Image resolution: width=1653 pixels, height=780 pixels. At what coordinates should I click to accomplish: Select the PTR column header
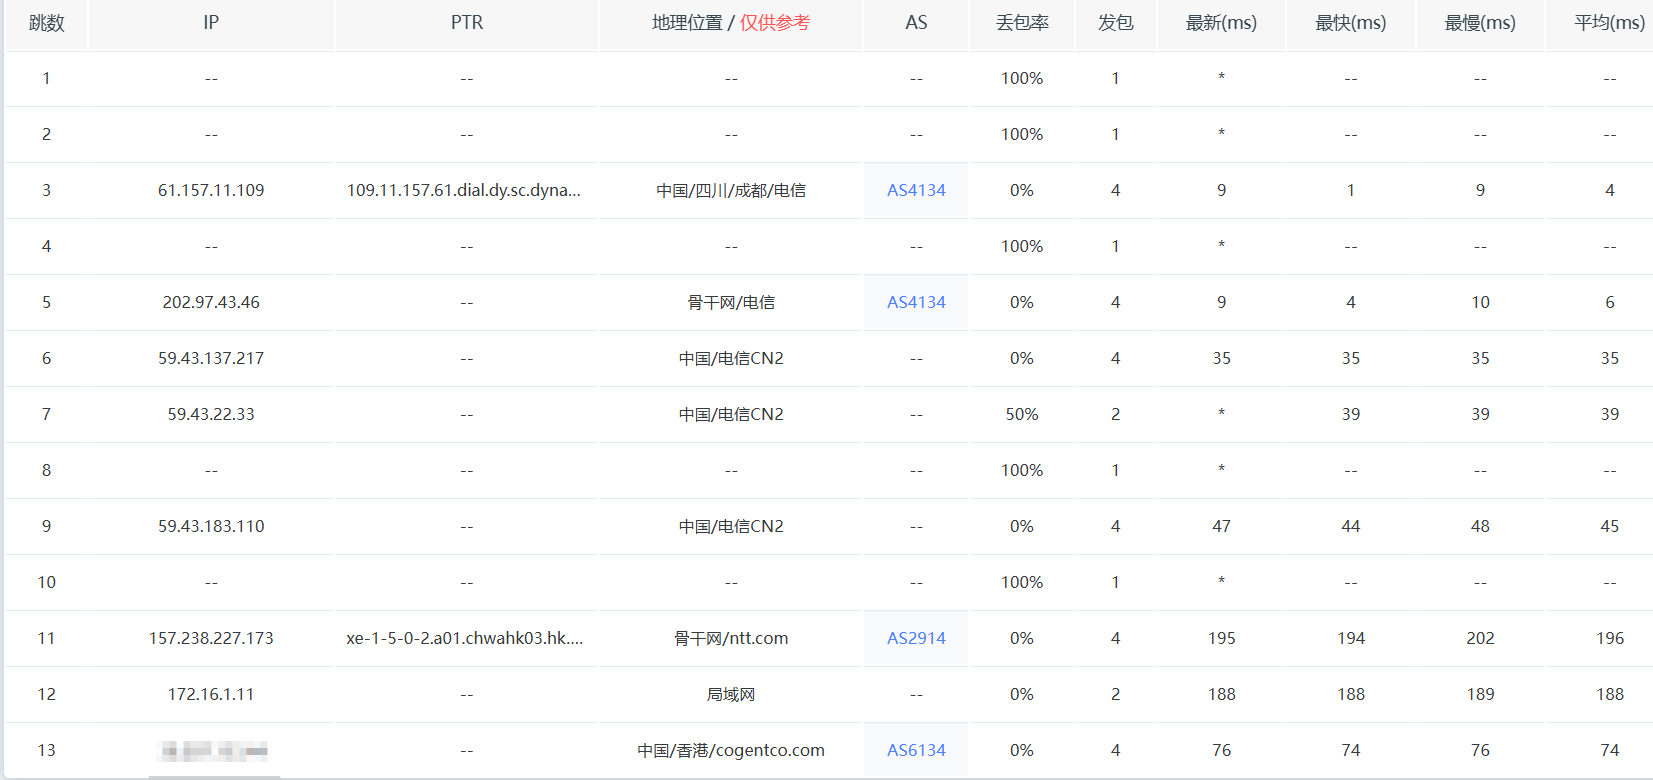click(466, 23)
